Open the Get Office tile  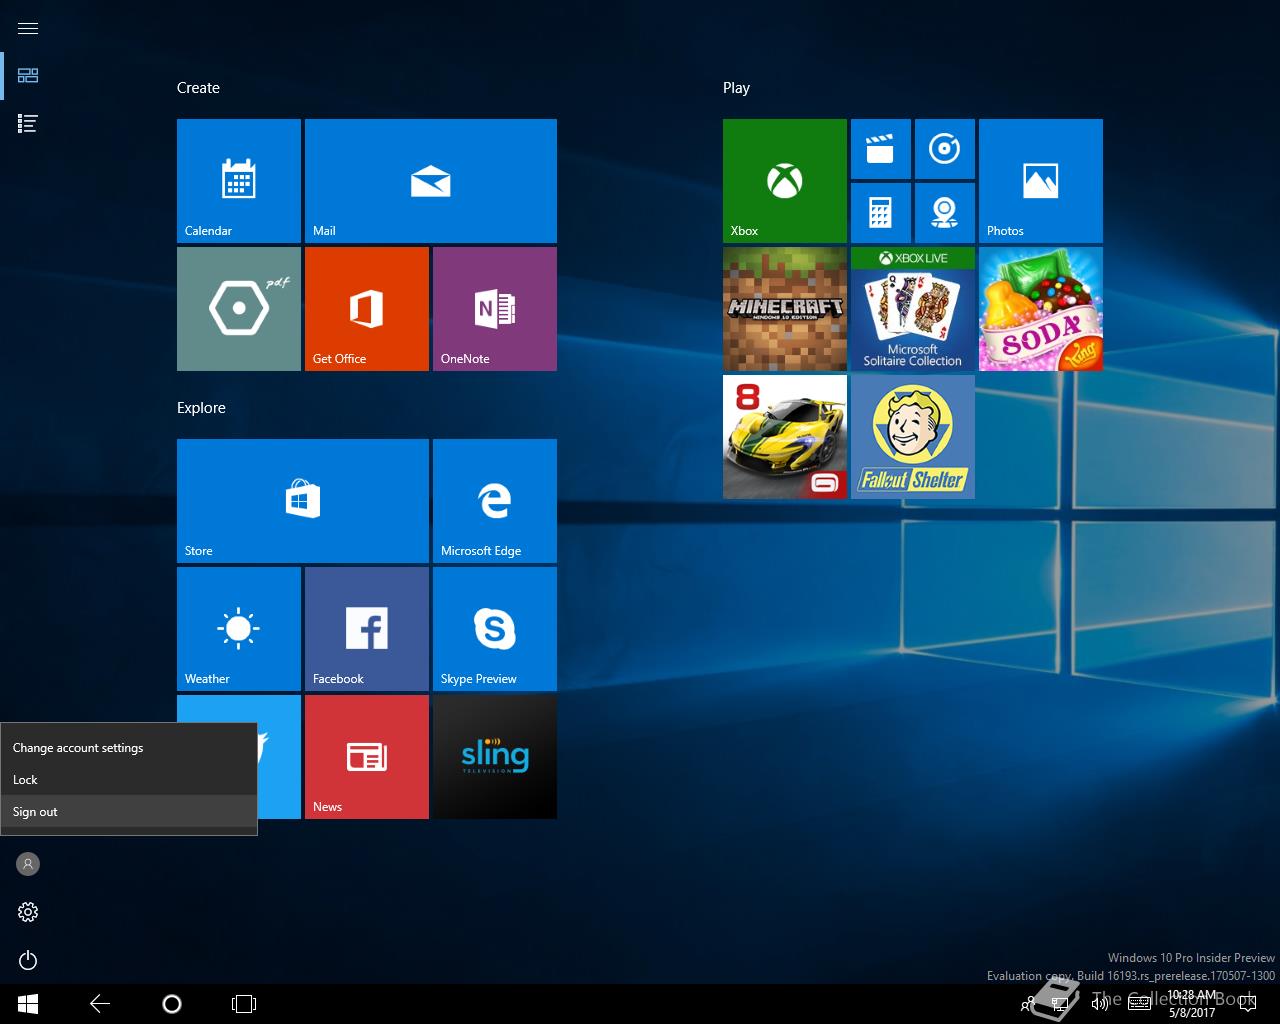(x=367, y=309)
